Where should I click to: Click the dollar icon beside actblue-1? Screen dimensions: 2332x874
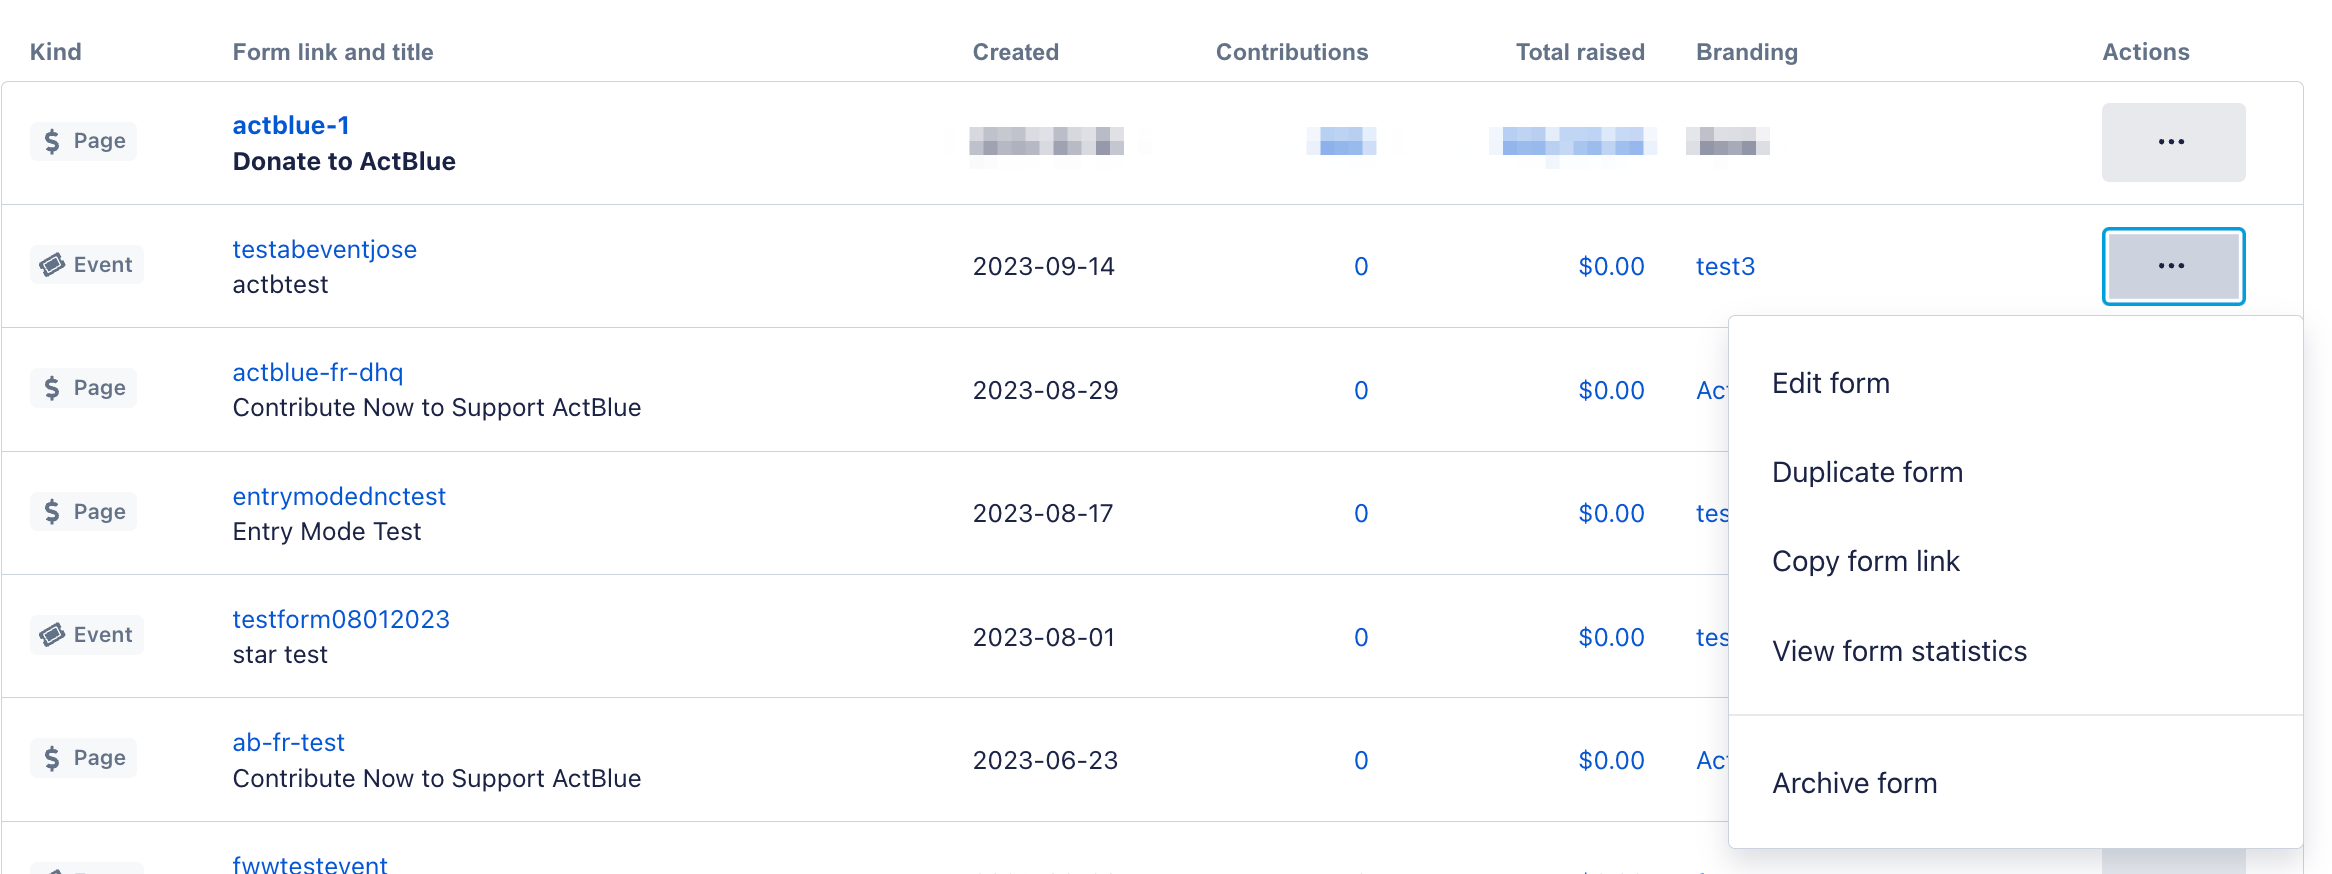(52, 142)
